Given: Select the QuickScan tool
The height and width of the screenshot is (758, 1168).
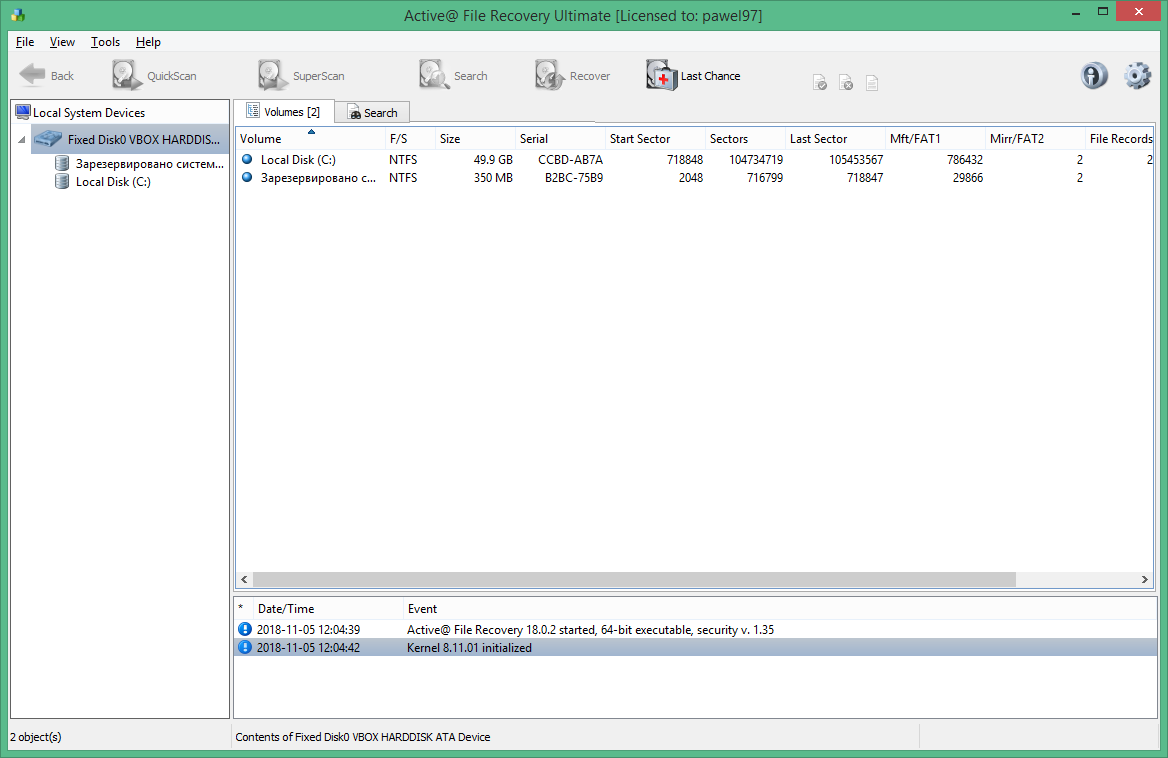Looking at the screenshot, I should 150,75.
